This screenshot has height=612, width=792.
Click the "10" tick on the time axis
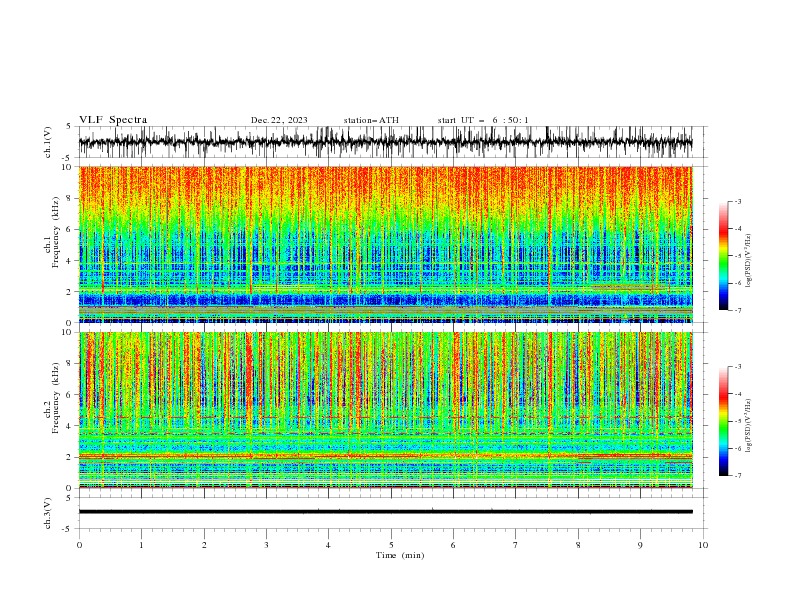tap(703, 545)
